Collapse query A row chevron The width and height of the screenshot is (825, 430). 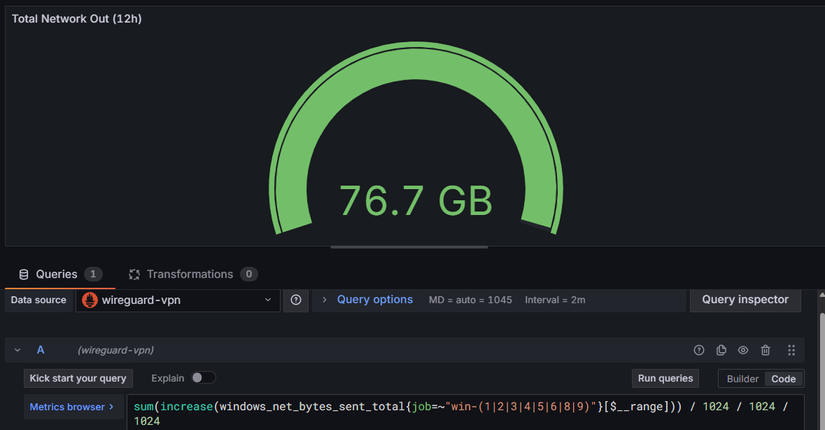(x=18, y=351)
